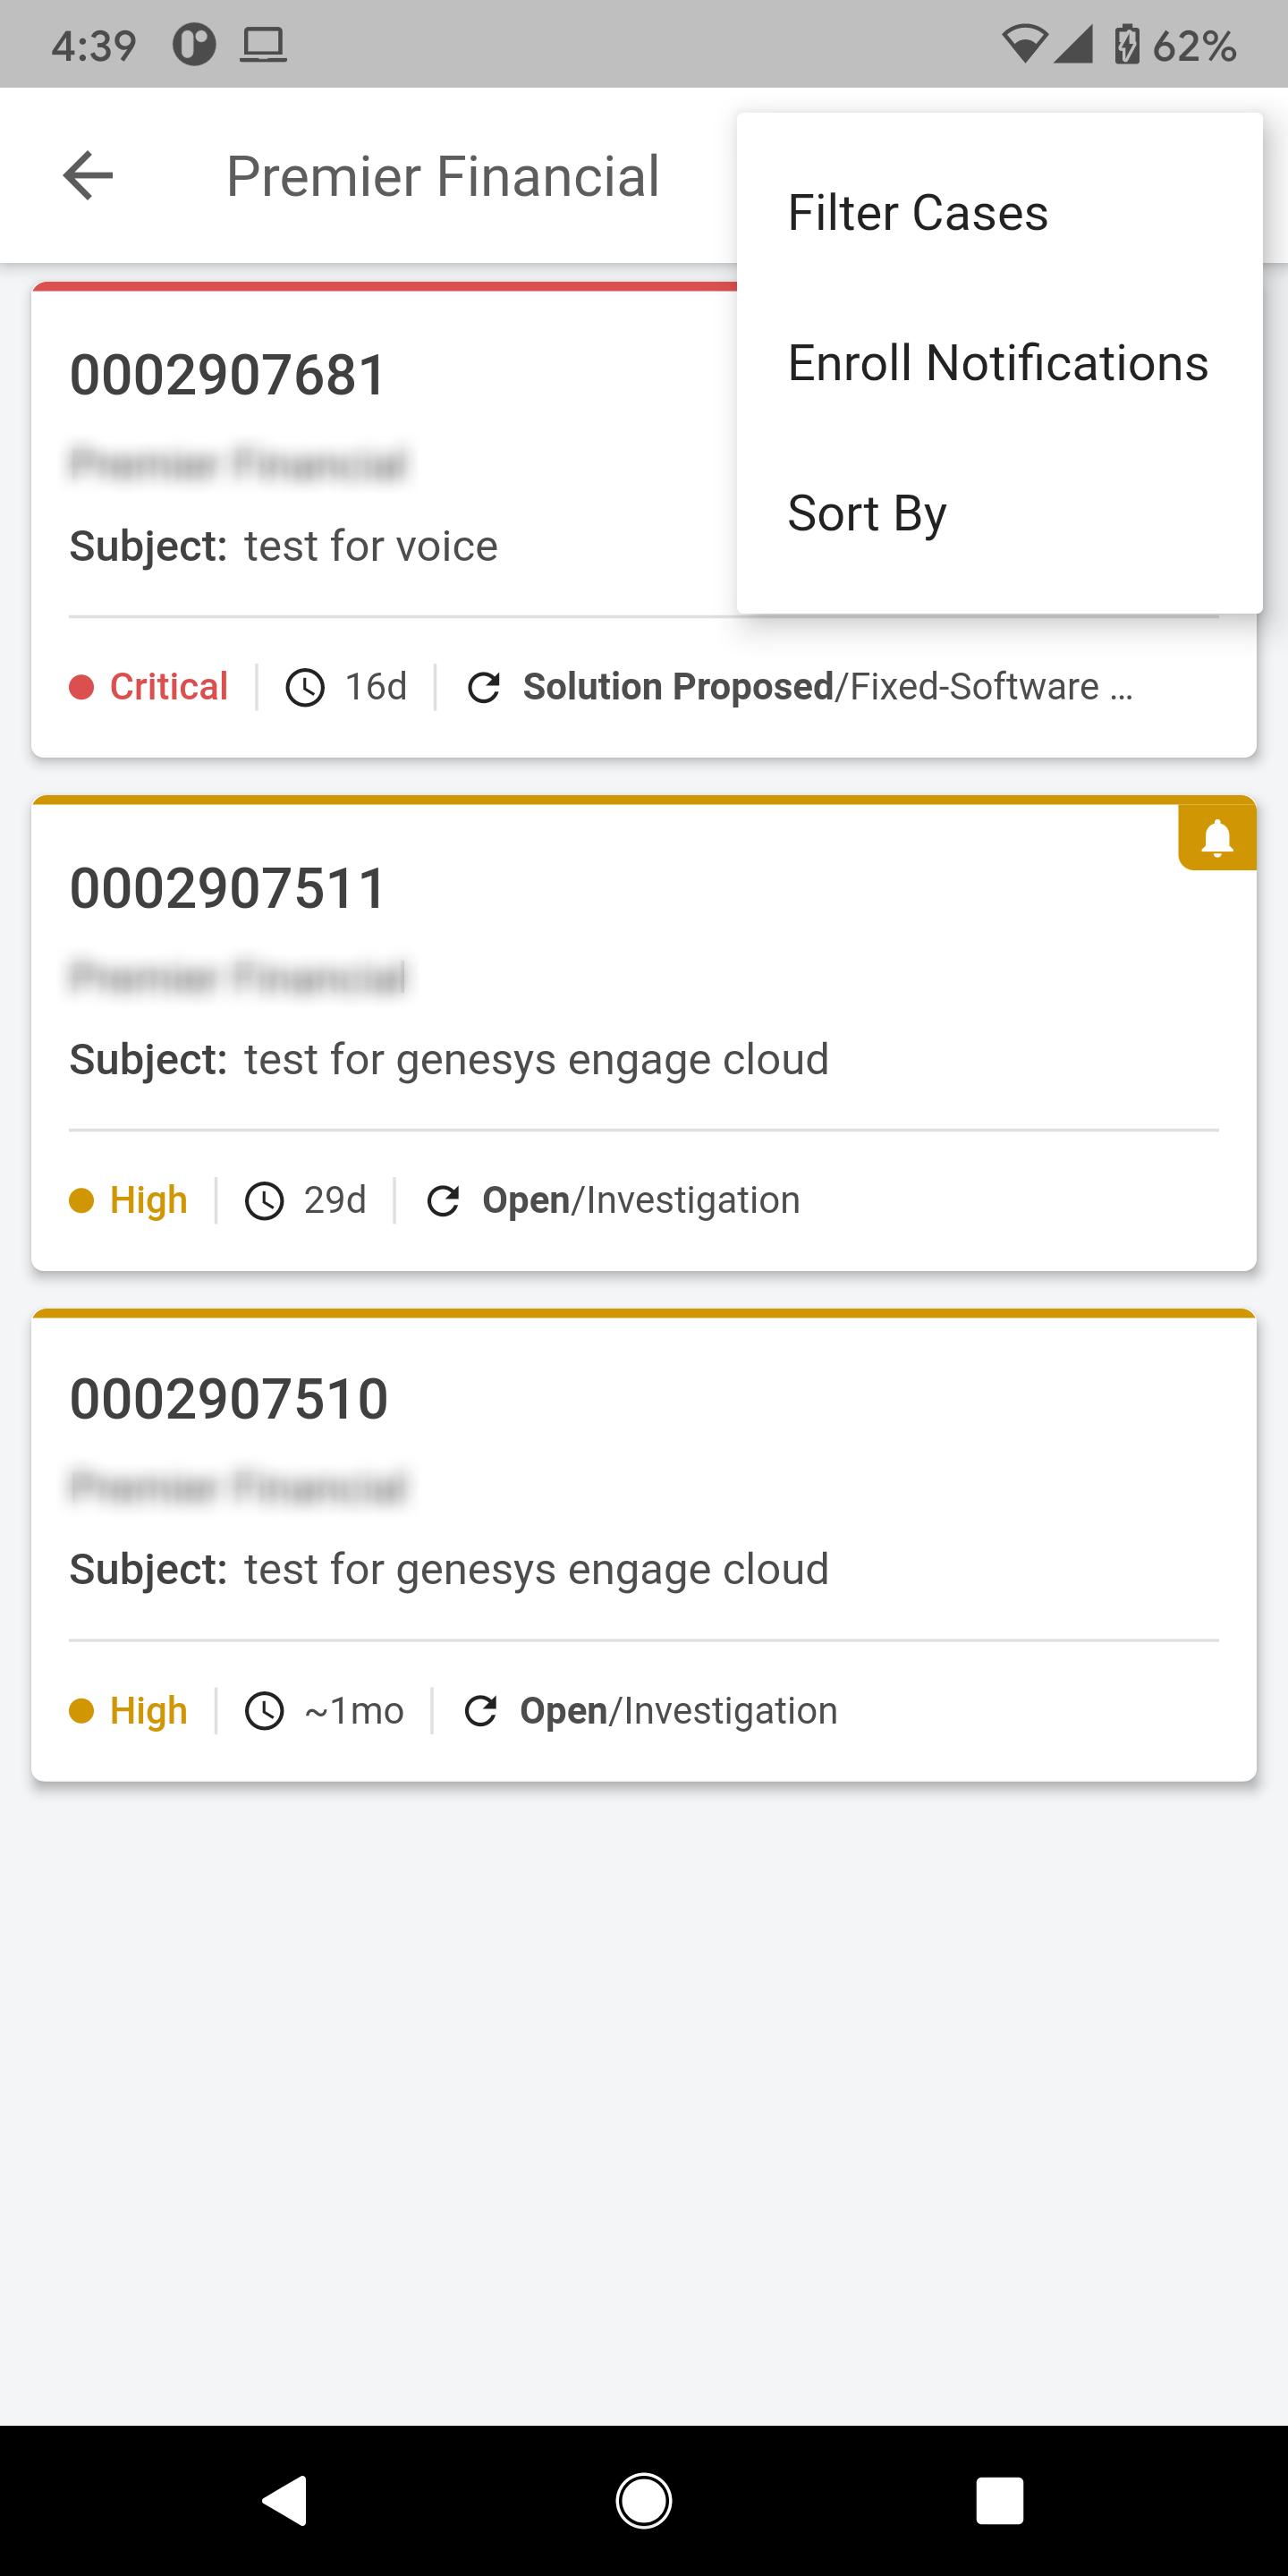Tap the 16d age value
This screenshot has width=1288, height=2576.
(376, 687)
